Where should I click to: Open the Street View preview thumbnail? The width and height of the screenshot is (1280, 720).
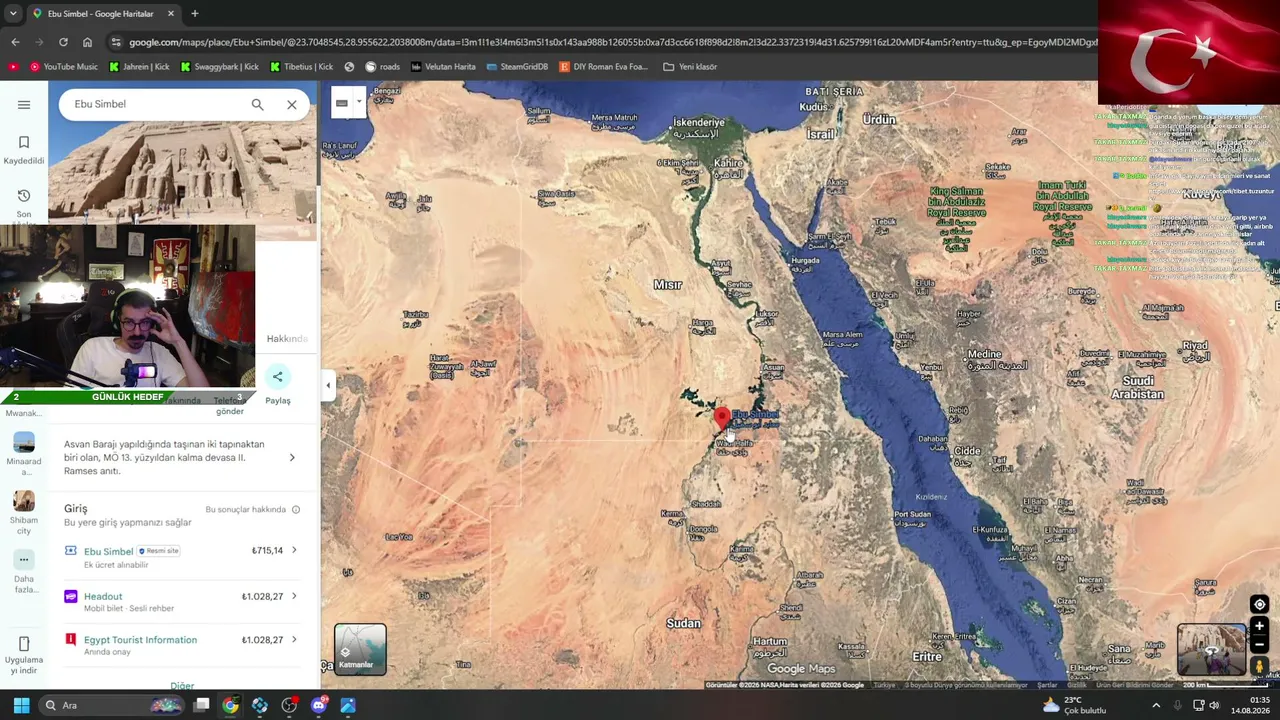tap(1211, 649)
